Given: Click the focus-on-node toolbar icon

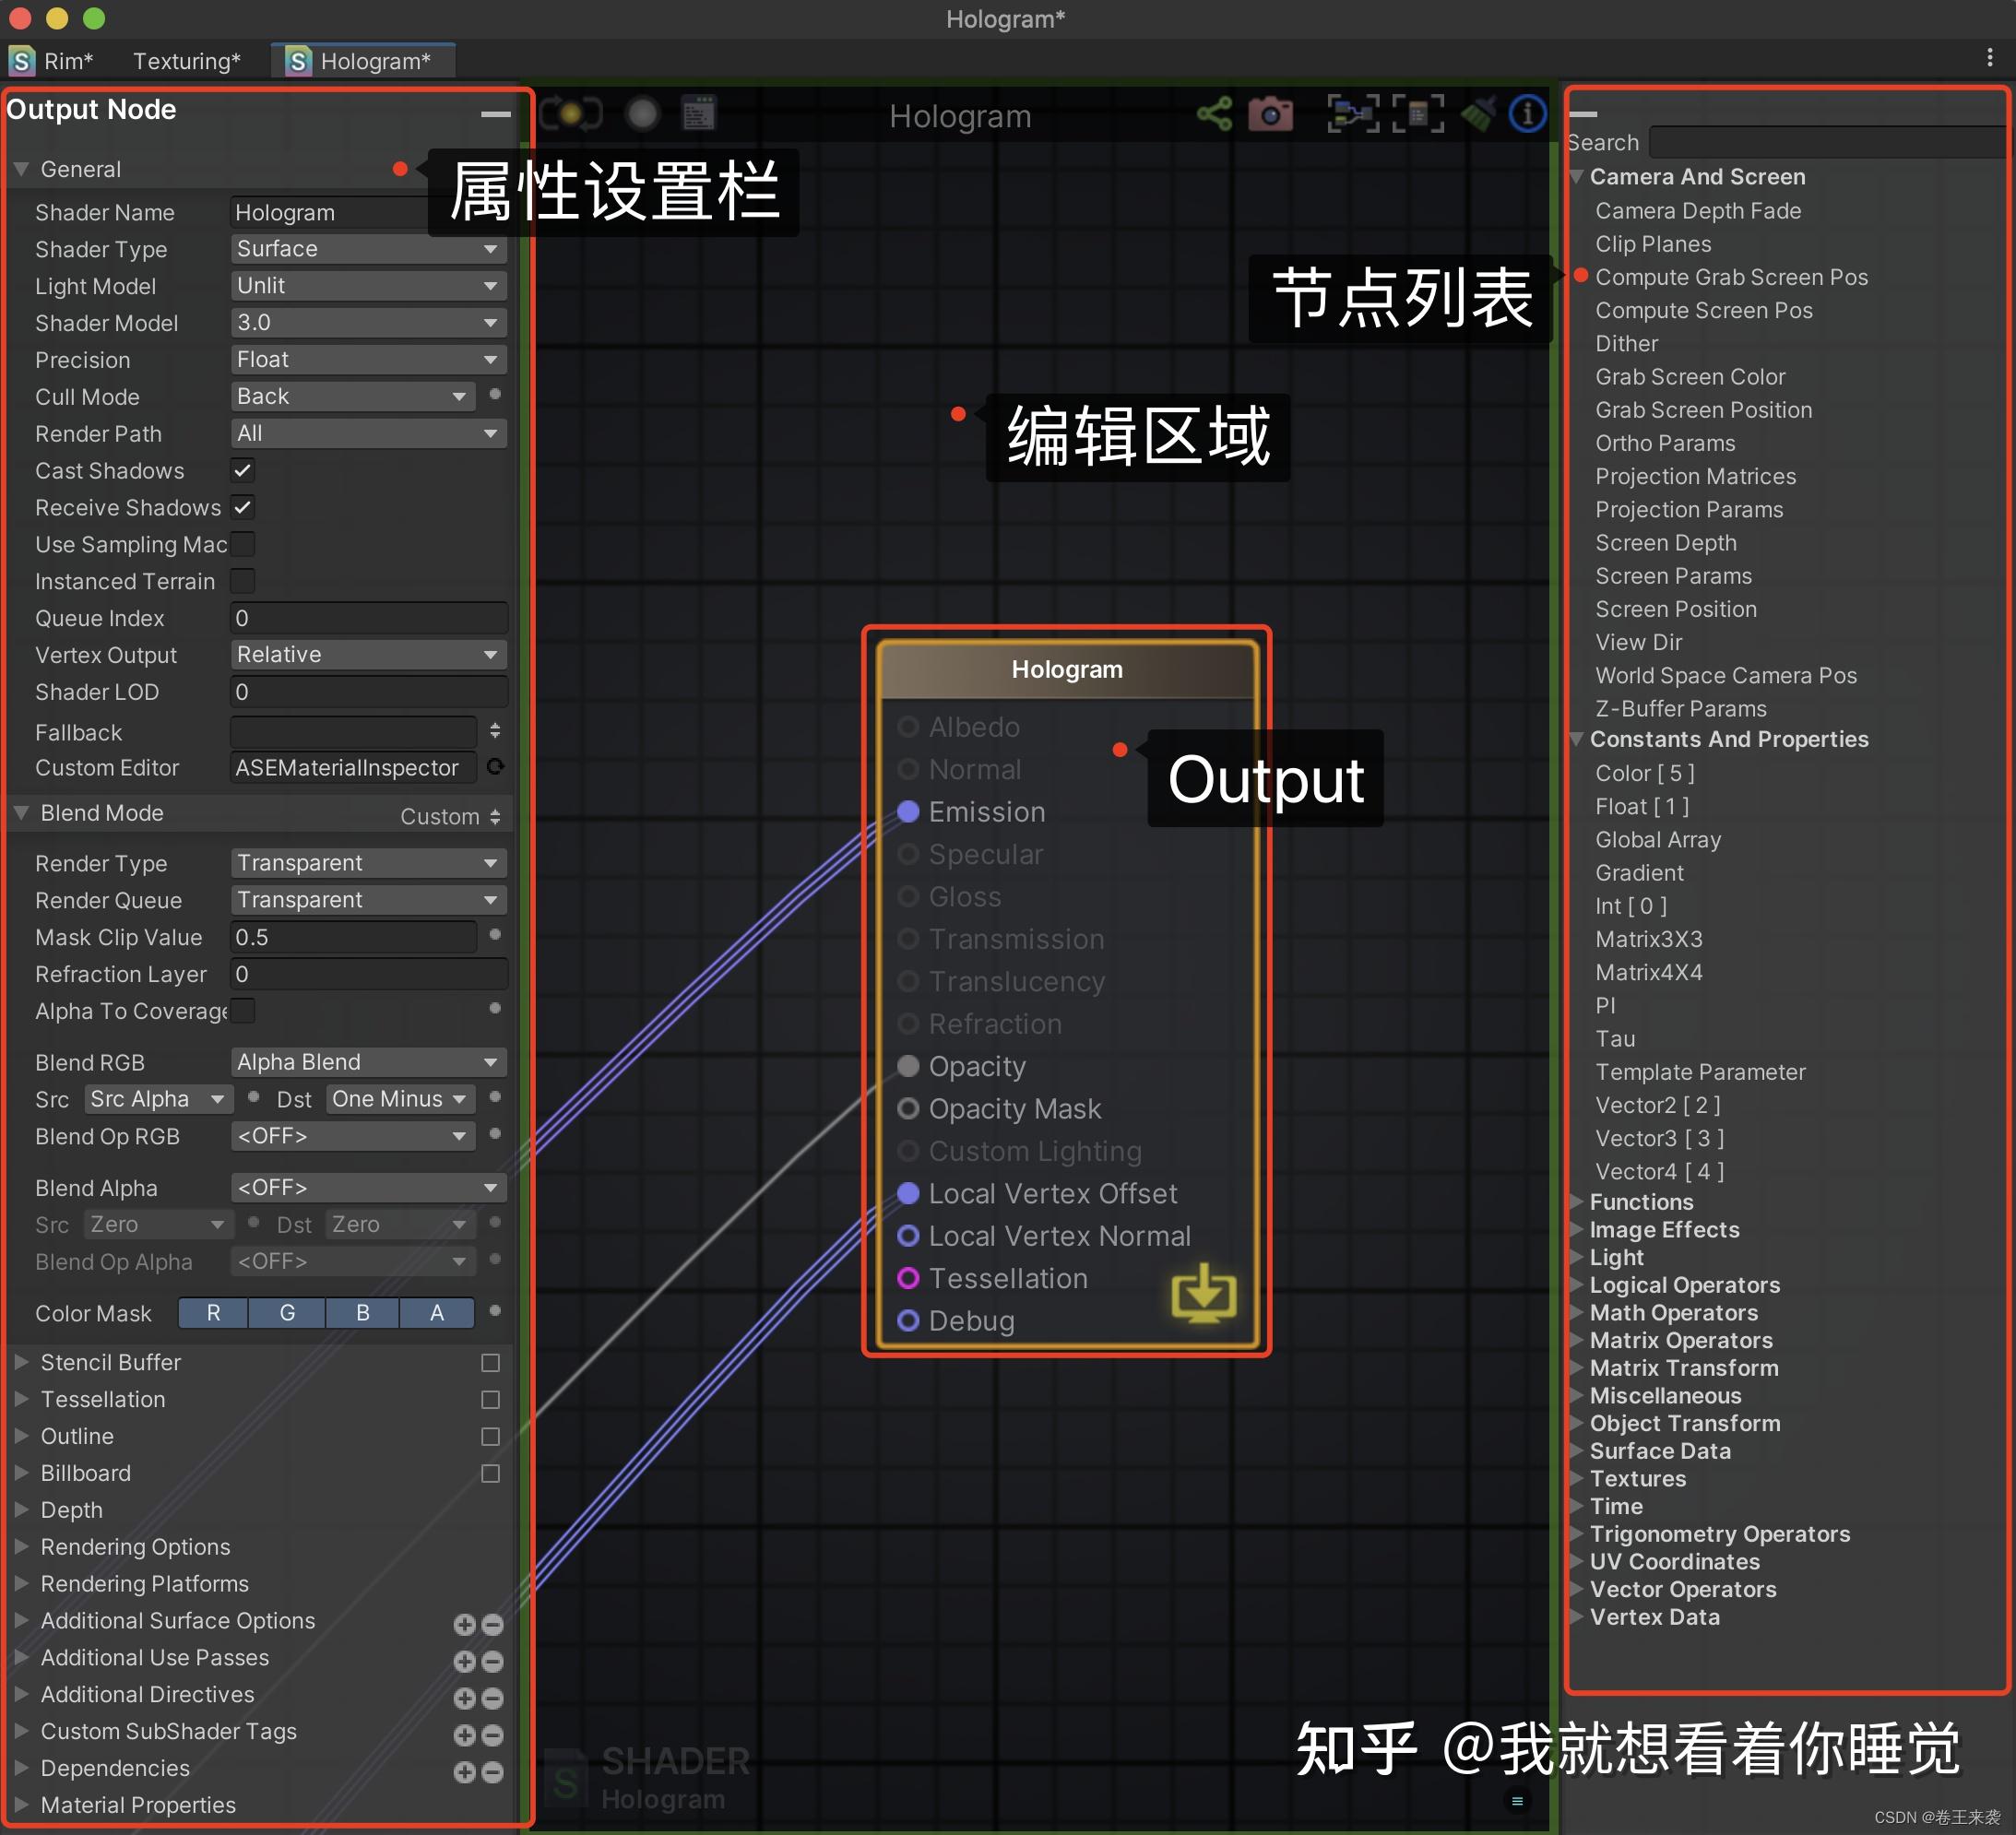Looking at the screenshot, I should pyautogui.click(x=1353, y=114).
